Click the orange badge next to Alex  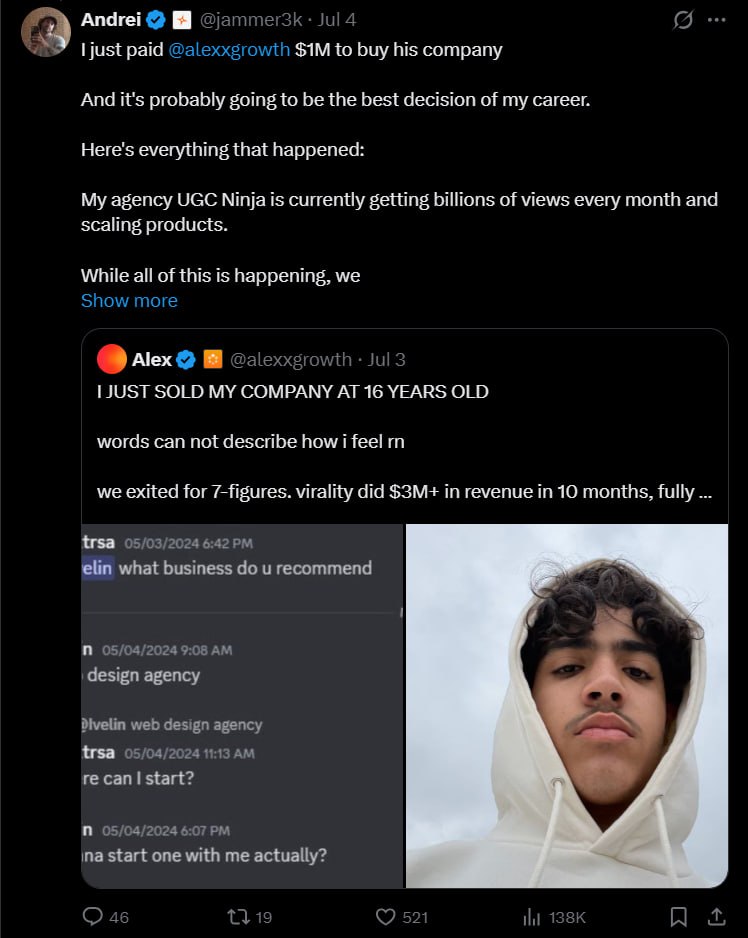point(212,360)
